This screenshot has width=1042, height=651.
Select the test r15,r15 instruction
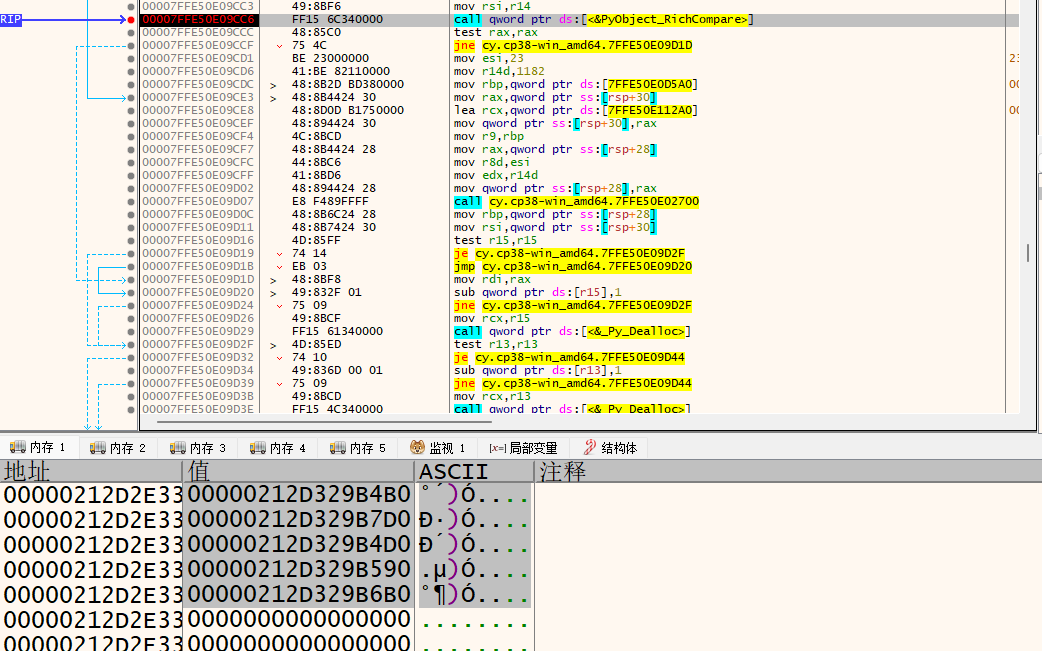pos(496,240)
